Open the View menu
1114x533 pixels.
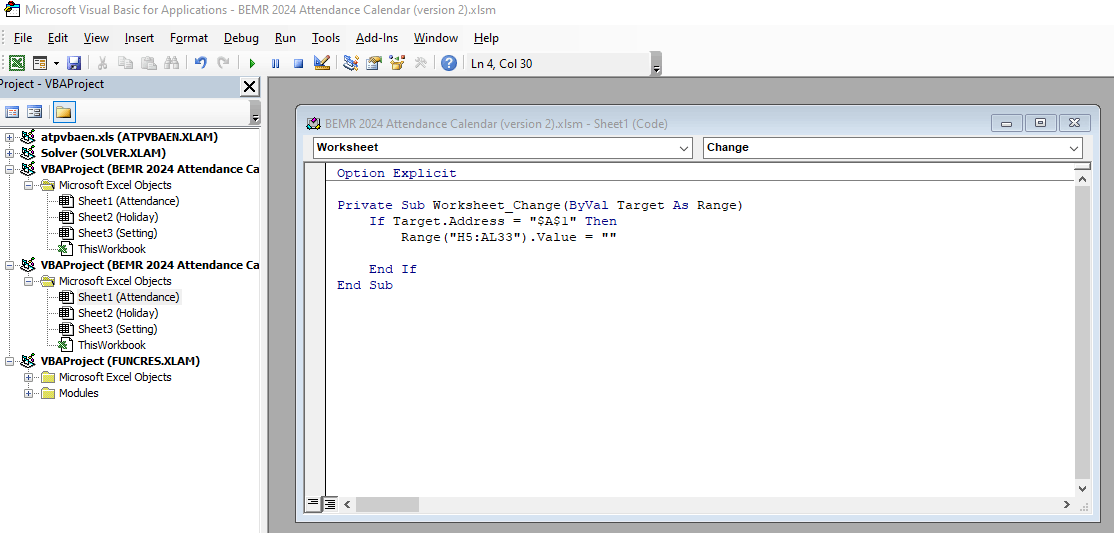click(x=96, y=38)
